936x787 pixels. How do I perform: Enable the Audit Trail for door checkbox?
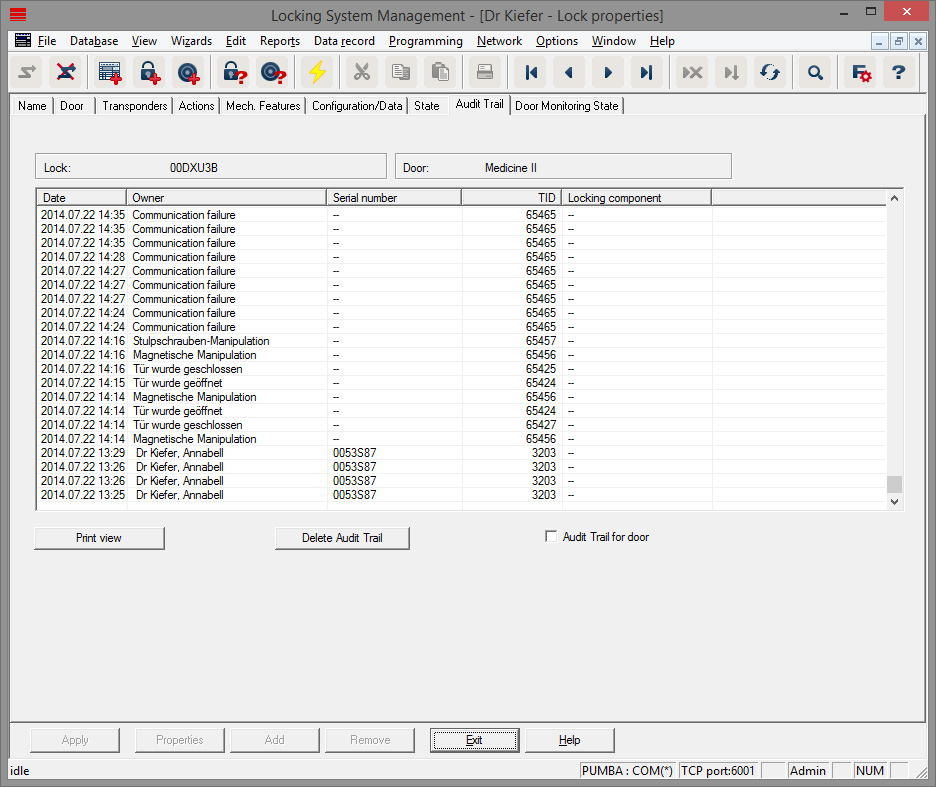[x=551, y=535]
